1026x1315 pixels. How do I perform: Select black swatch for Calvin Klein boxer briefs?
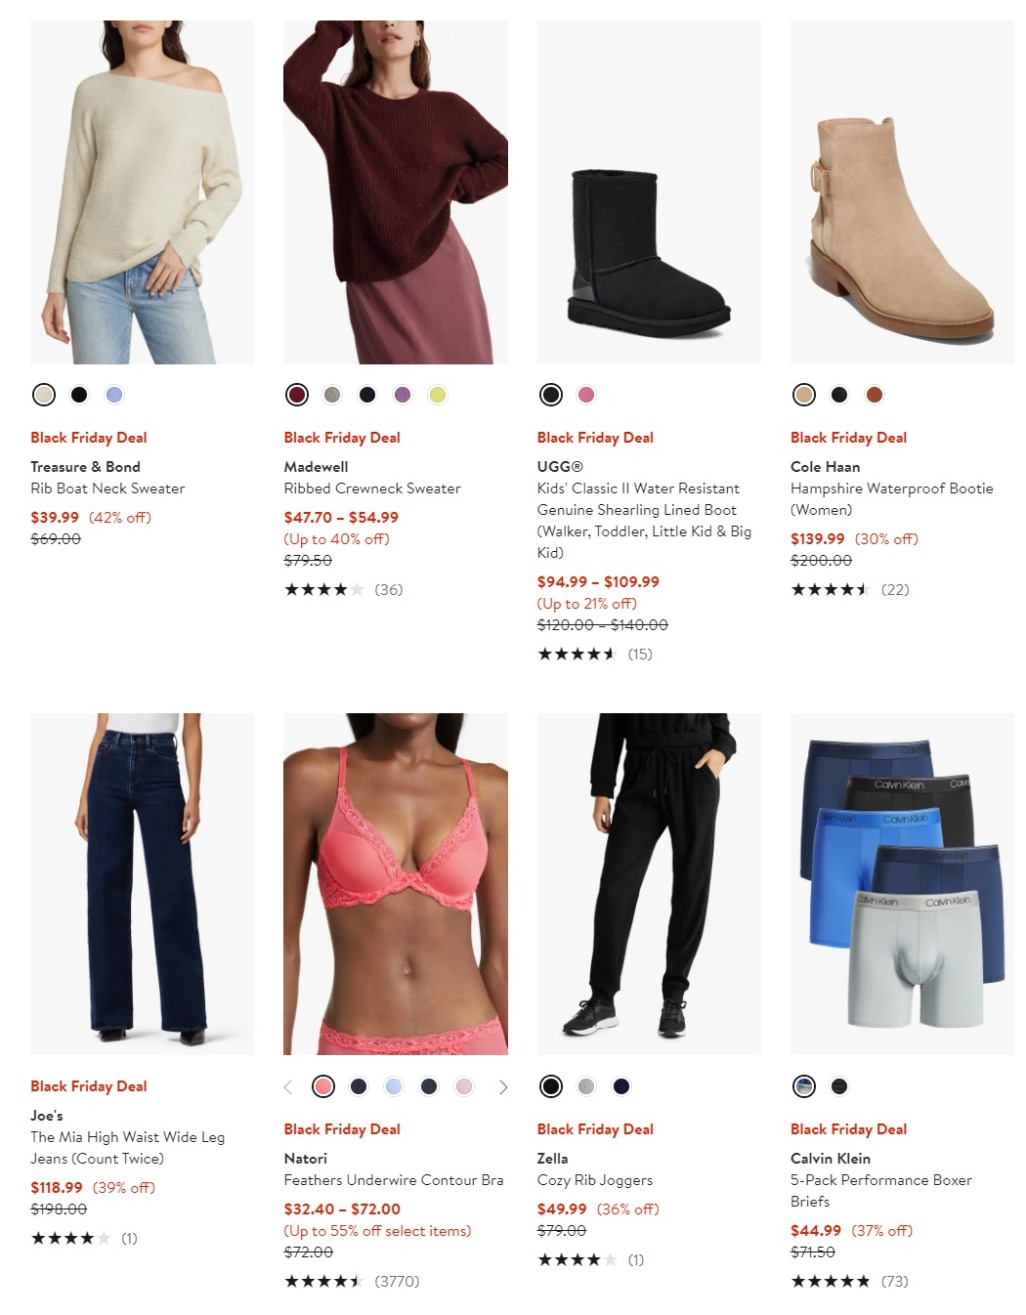click(839, 1087)
